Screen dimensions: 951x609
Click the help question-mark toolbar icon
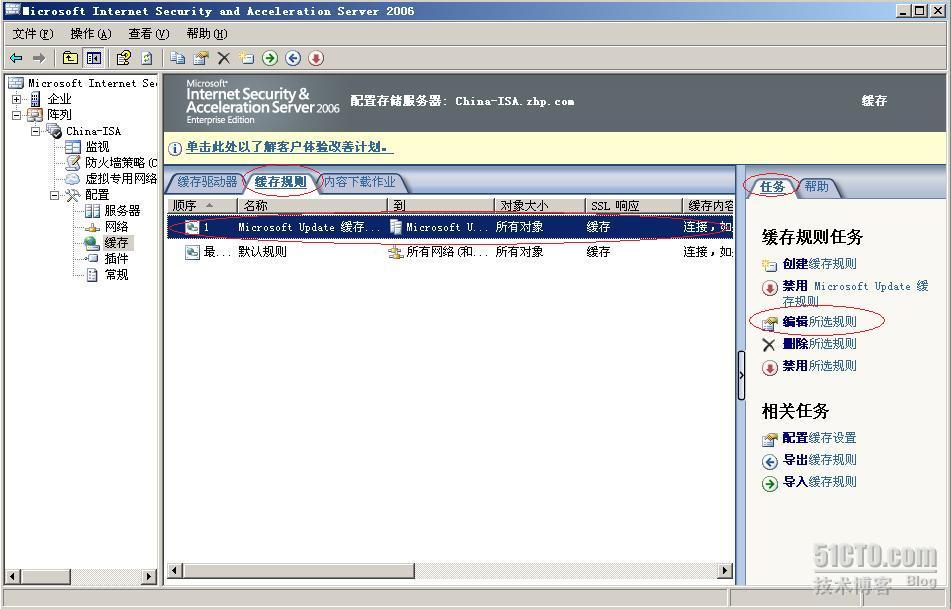click(x=123, y=58)
